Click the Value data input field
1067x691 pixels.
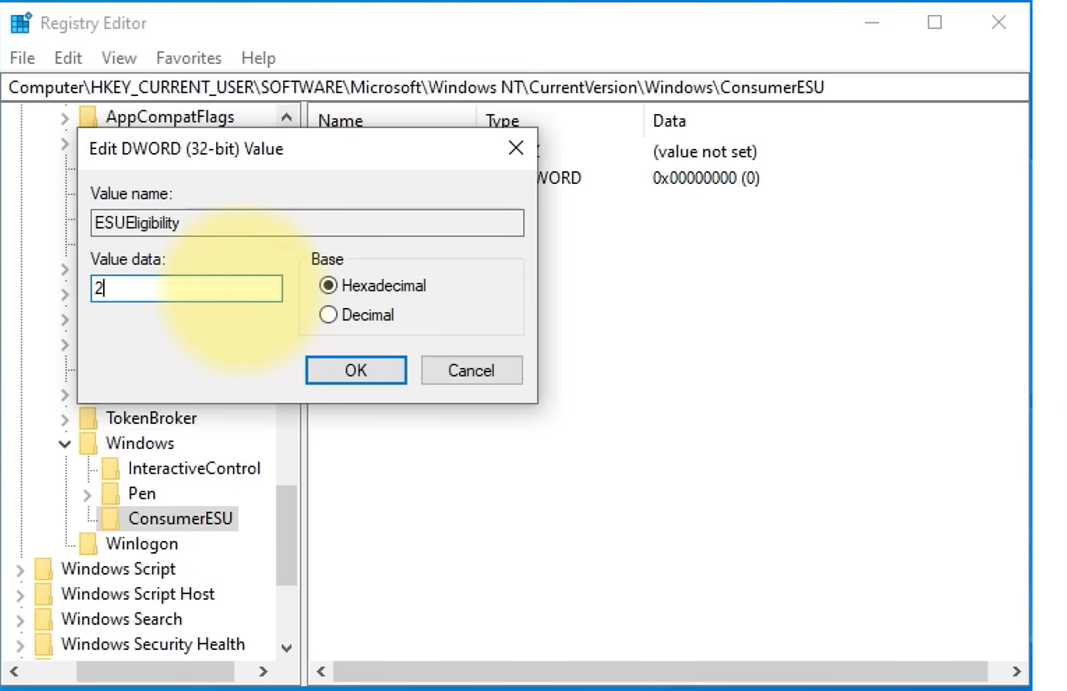[x=186, y=289]
